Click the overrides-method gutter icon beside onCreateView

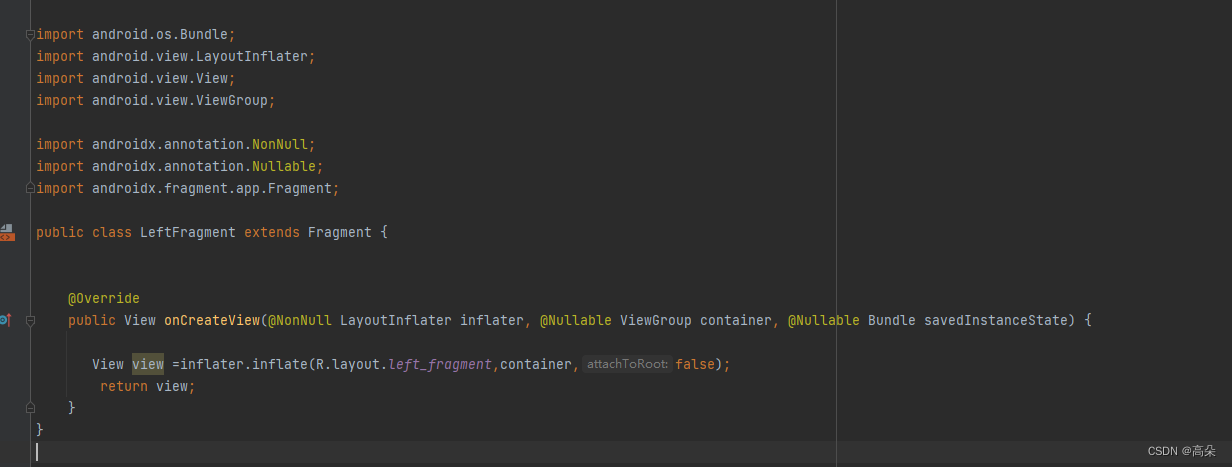pyautogui.click(x=5, y=320)
